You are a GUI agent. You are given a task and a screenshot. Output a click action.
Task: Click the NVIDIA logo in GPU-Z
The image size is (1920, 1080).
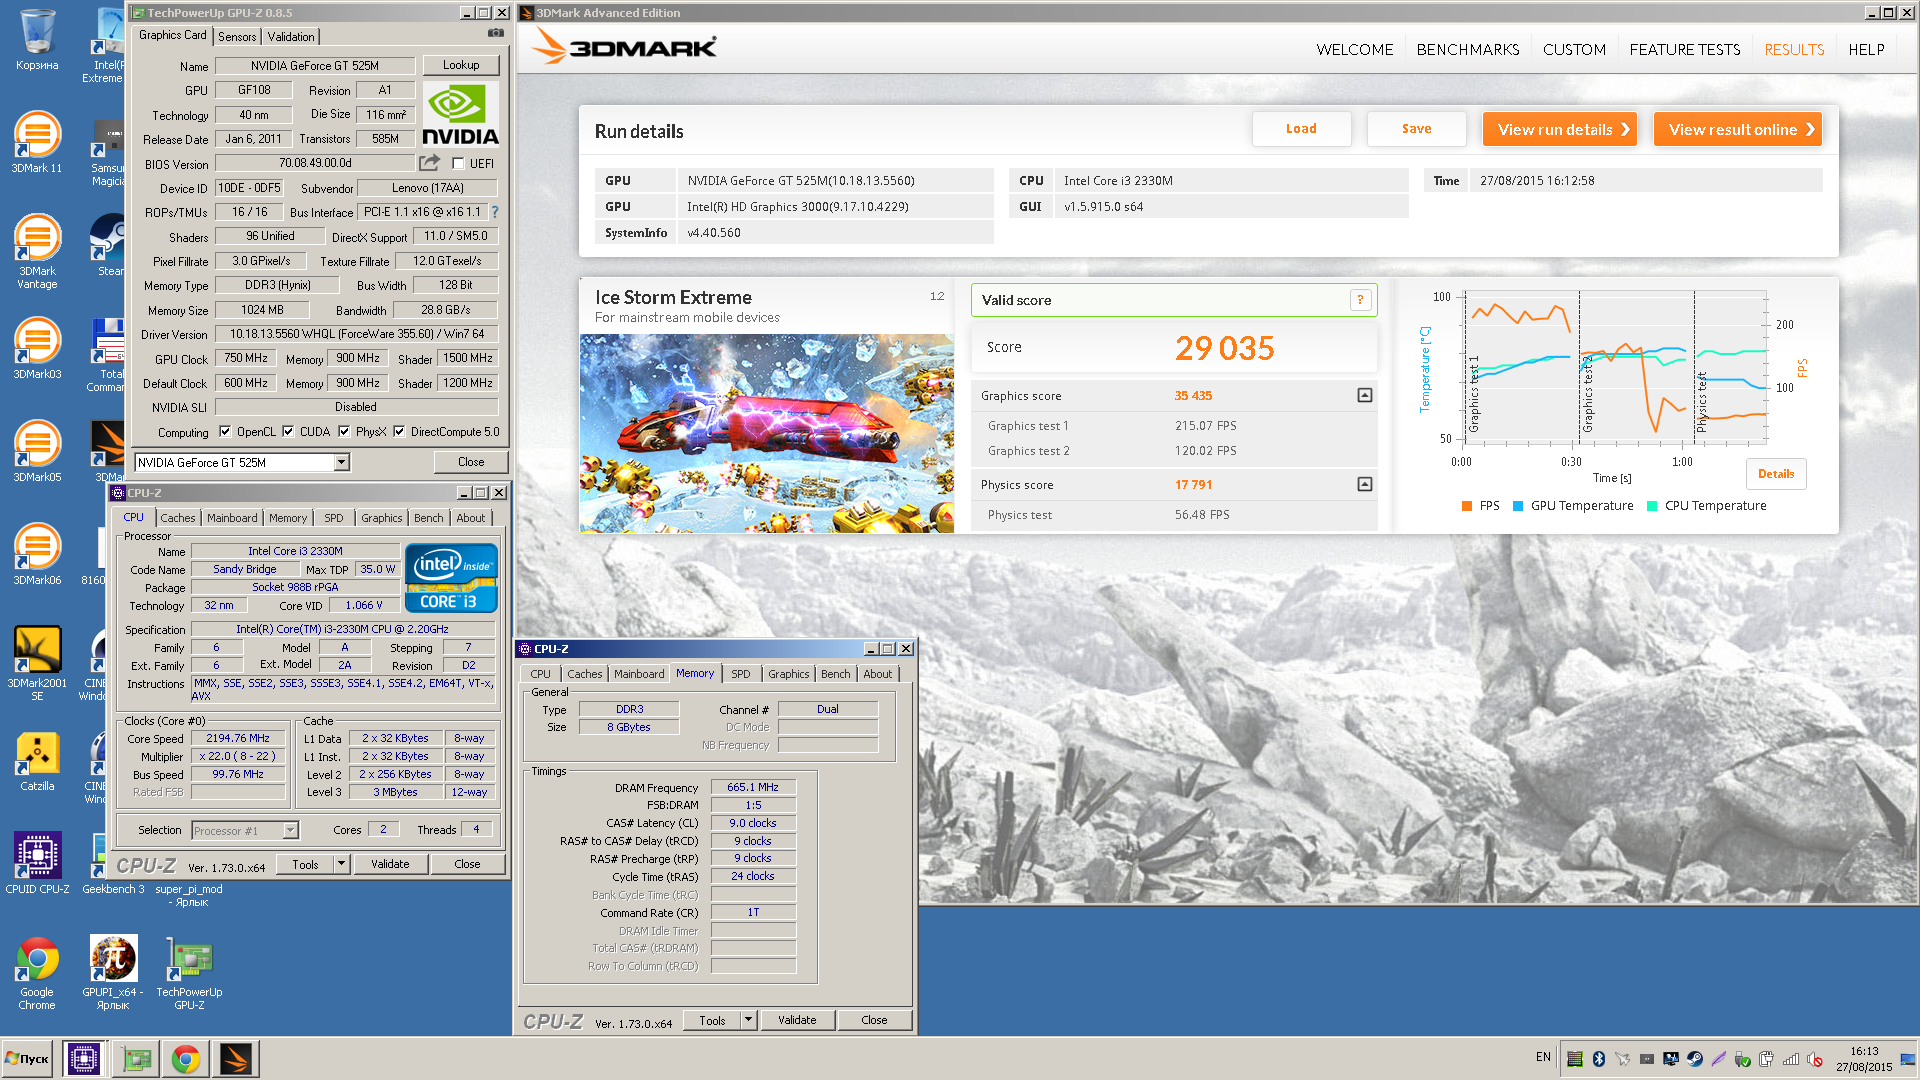click(x=460, y=115)
